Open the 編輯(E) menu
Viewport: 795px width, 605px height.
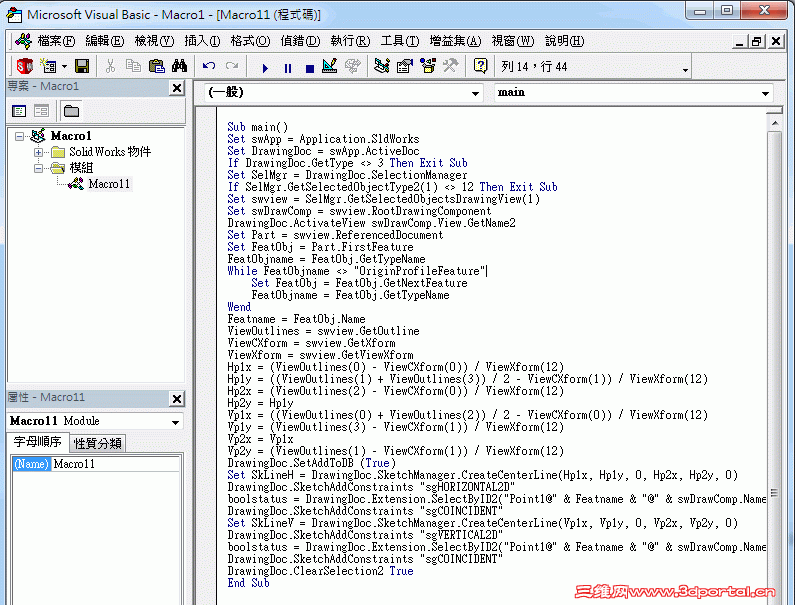pos(105,41)
